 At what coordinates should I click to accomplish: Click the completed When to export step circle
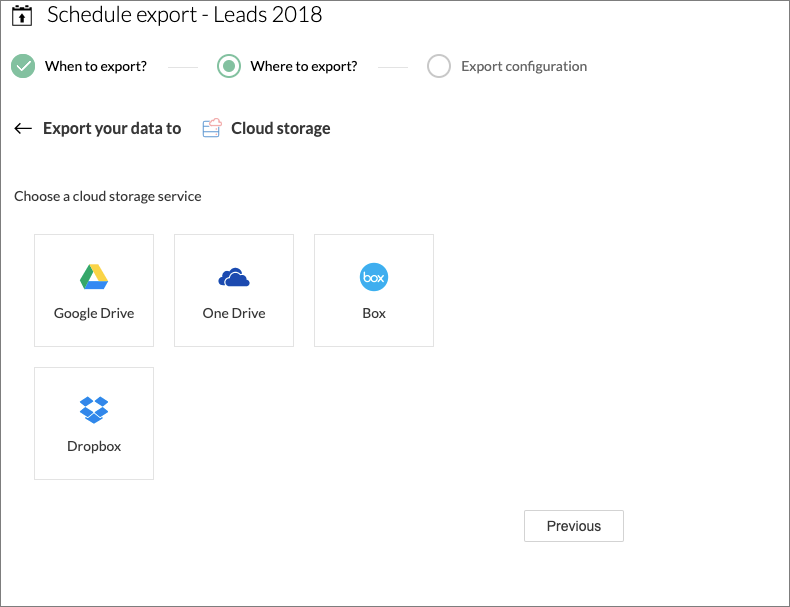tap(23, 66)
